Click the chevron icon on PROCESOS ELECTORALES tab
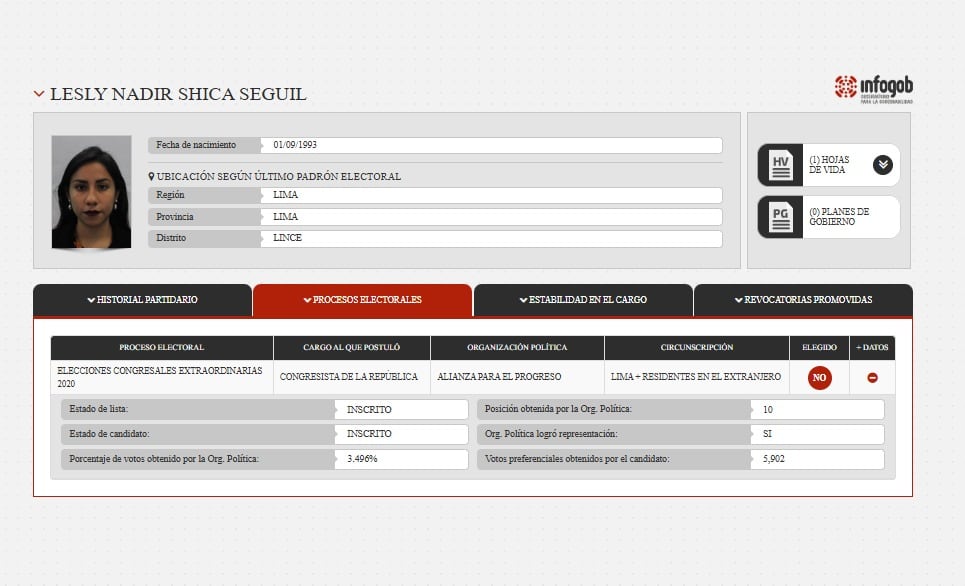Screen dimensions: 965x586 [310, 300]
